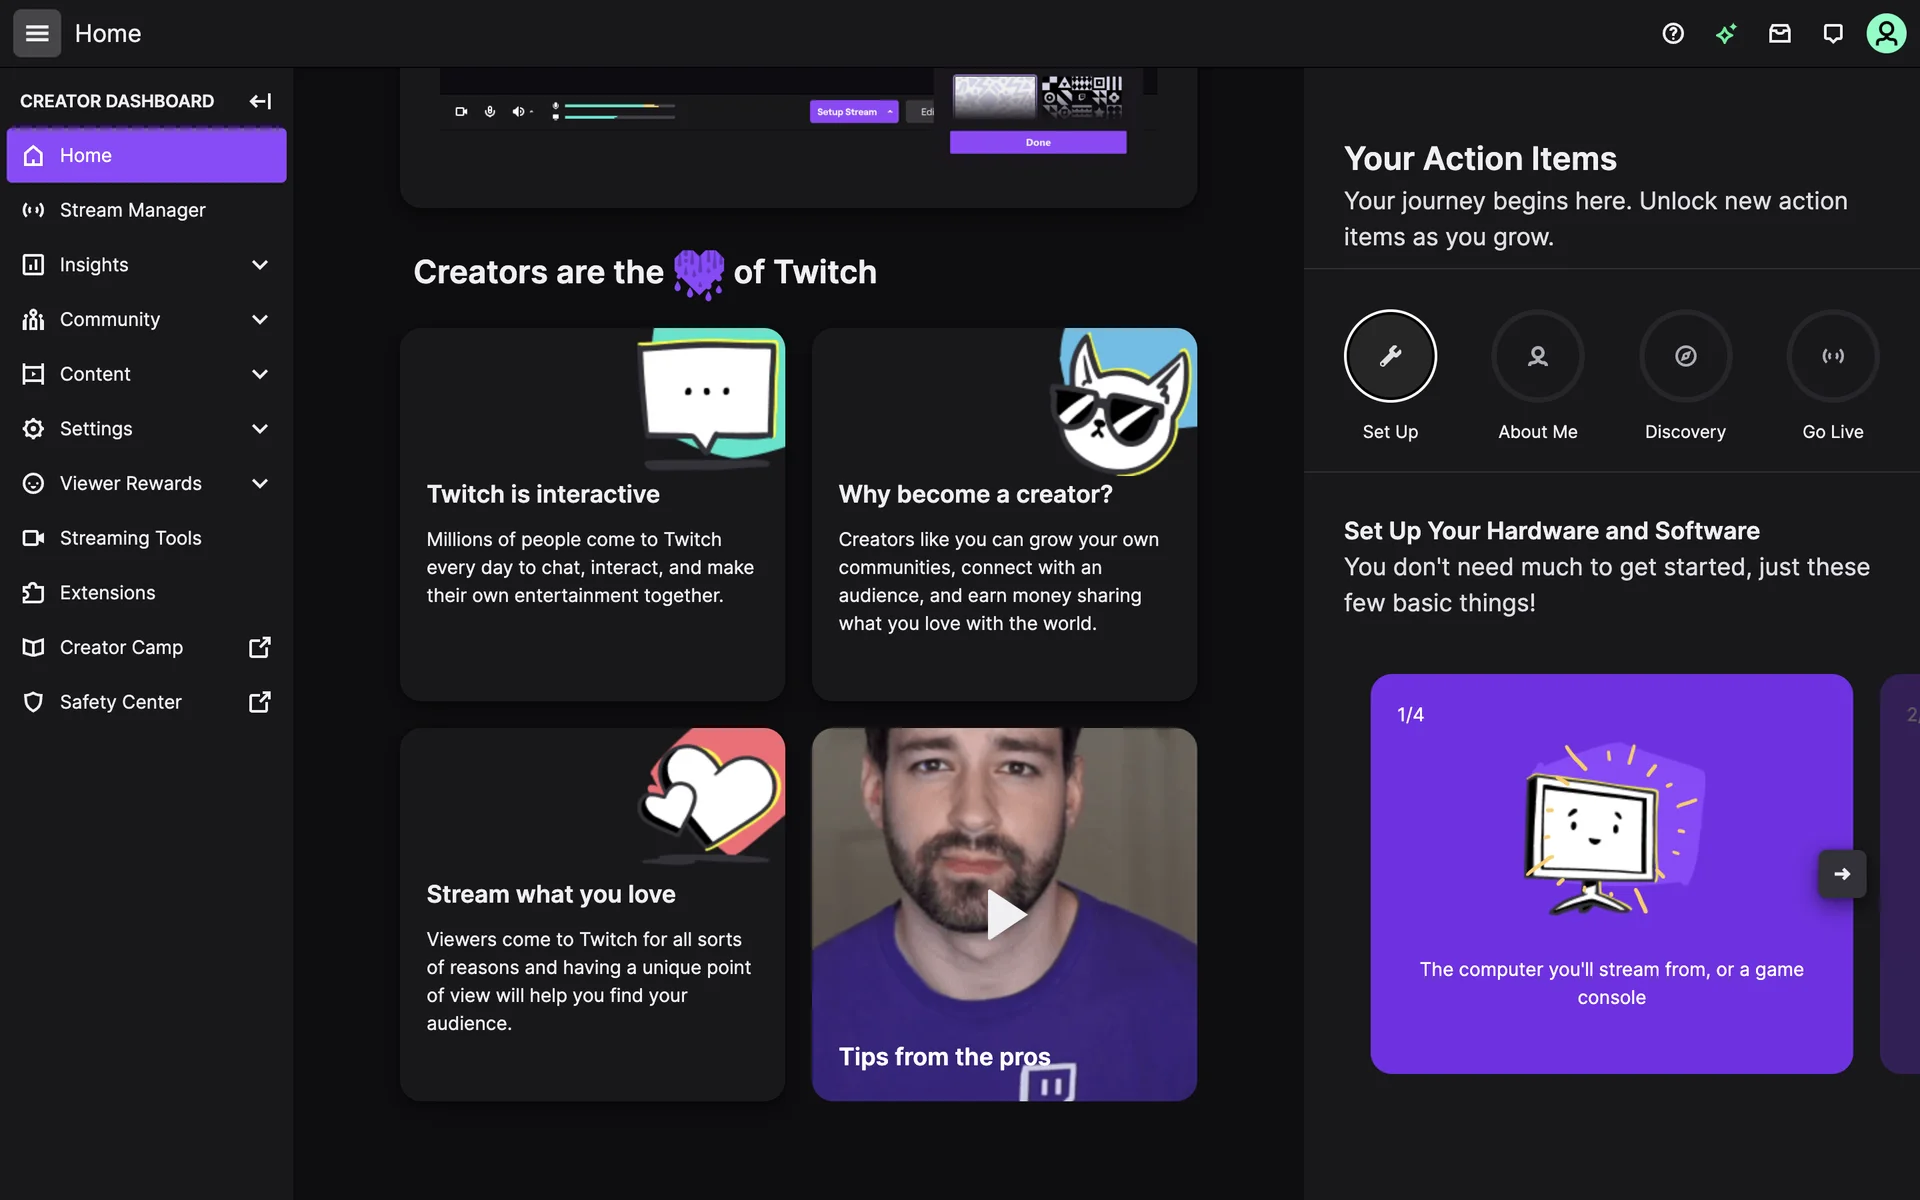This screenshot has width=1920, height=1200.
Task: Open Streaming Tools page
Action: click(x=130, y=538)
